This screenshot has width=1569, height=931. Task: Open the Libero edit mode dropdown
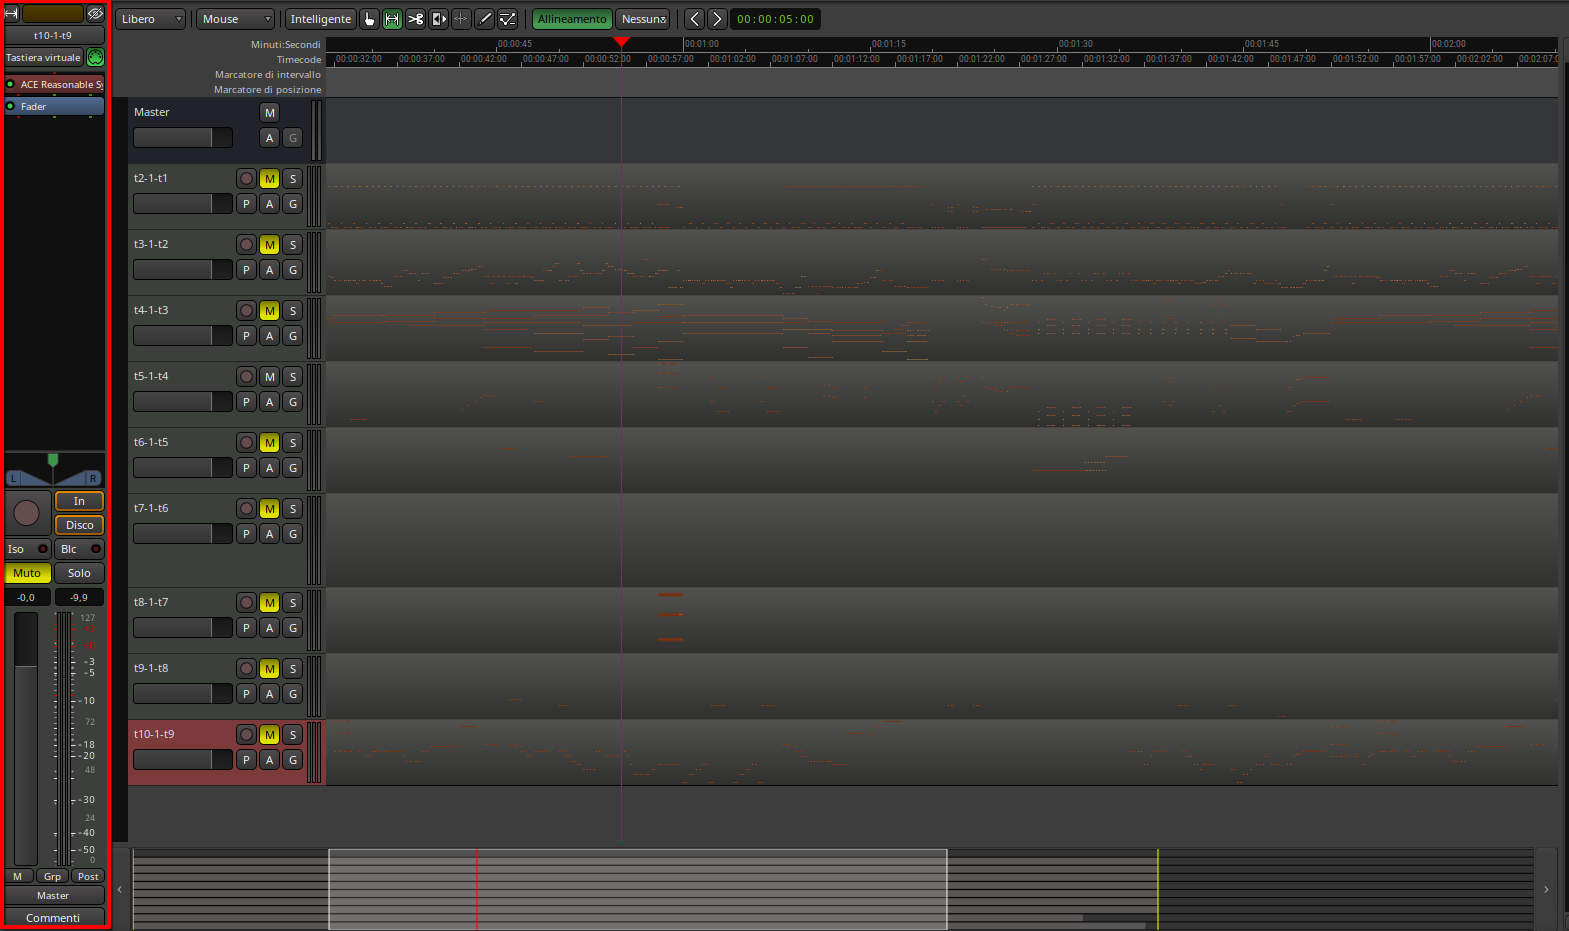point(151,19)
